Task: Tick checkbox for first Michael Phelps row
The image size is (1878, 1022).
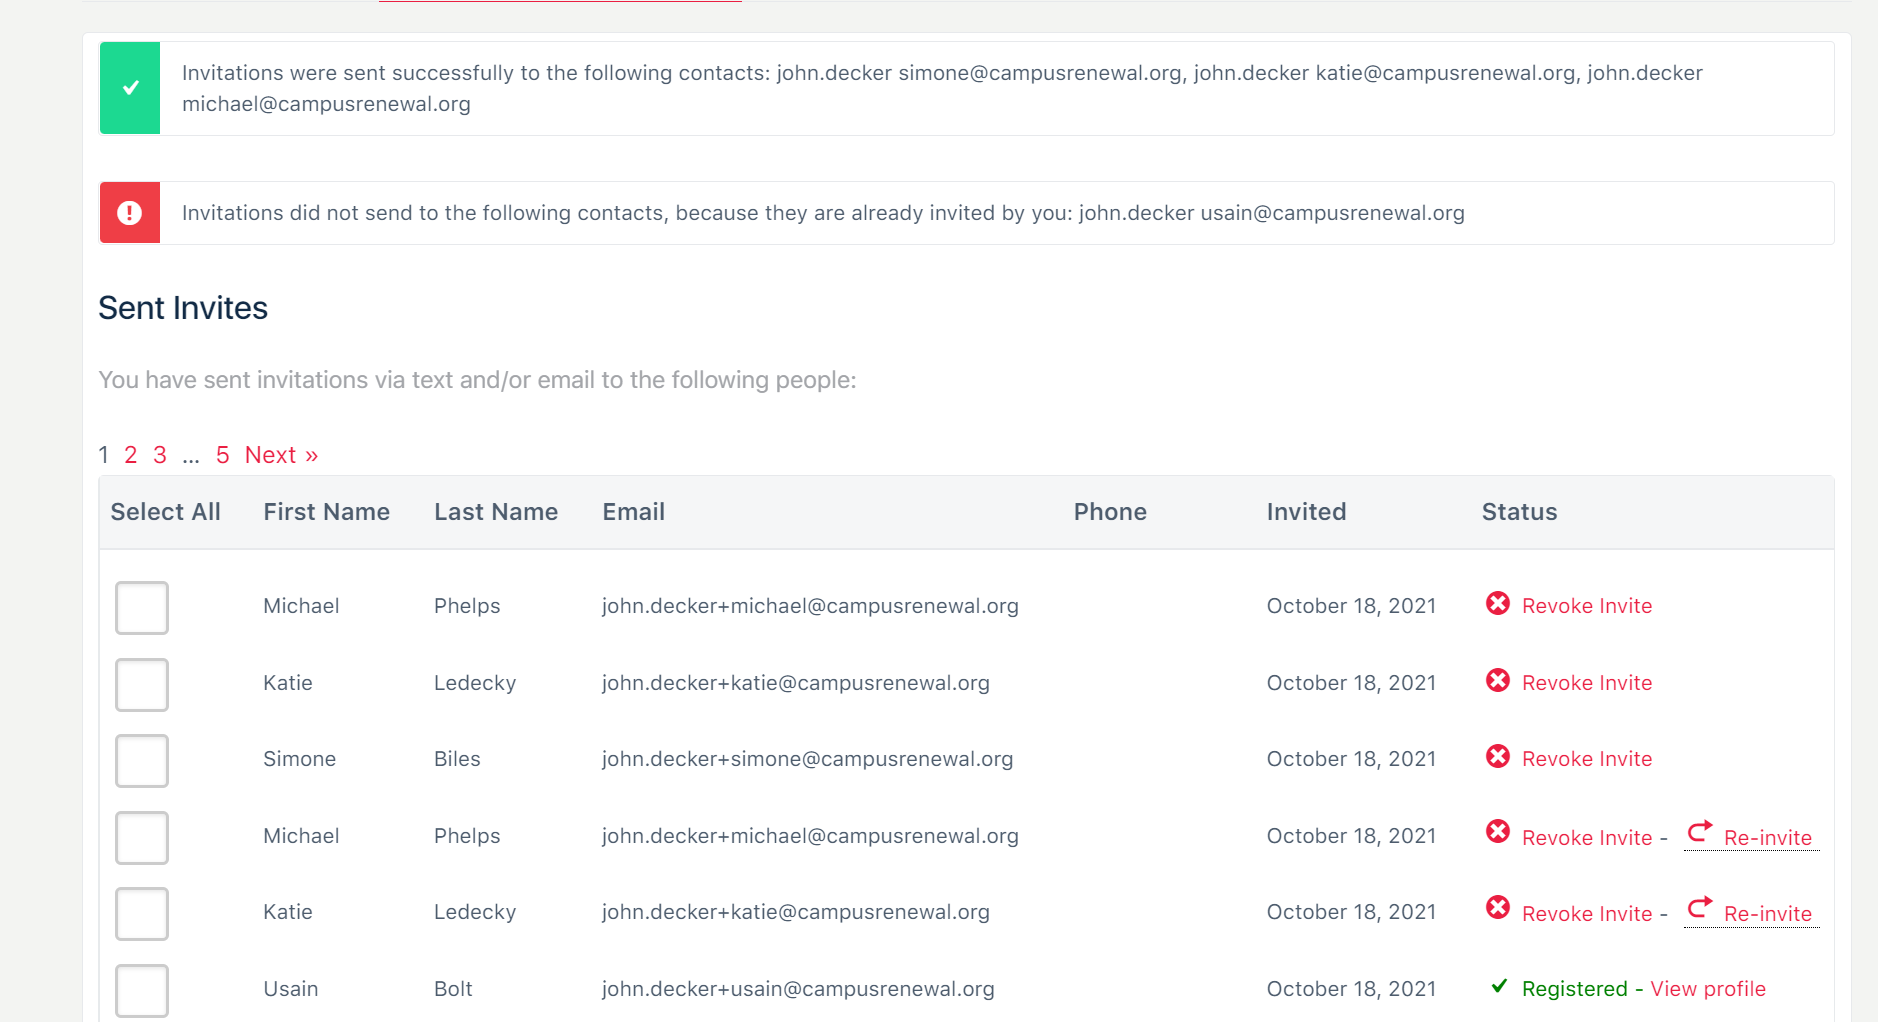Action: (x=142, y=608)
